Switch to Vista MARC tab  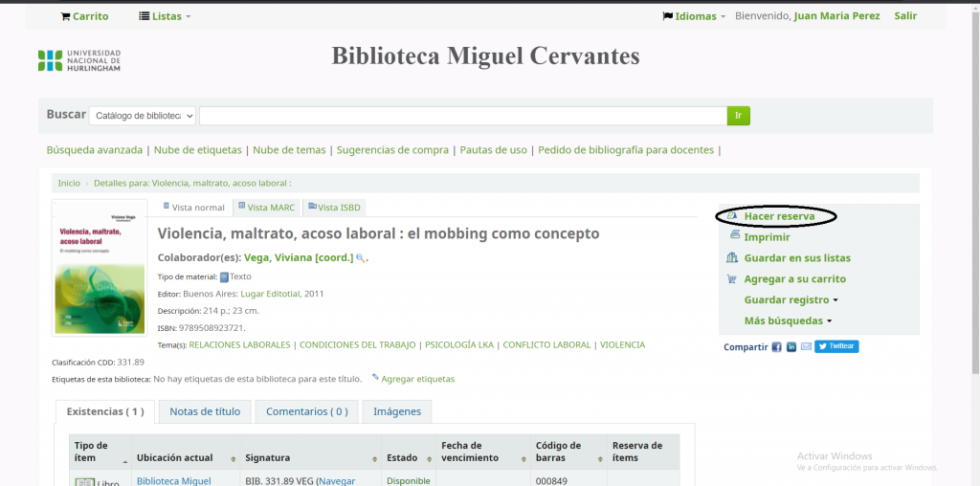(266, 207)
